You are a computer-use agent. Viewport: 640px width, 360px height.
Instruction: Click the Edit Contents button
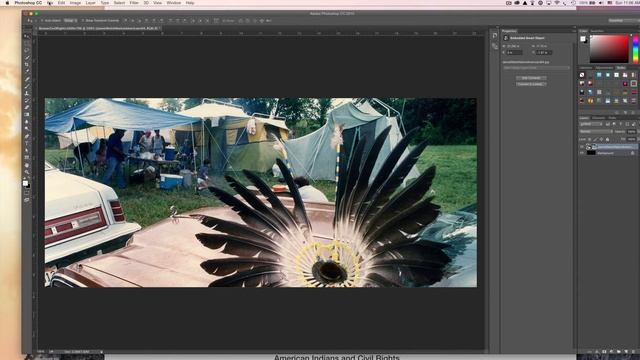(531, 78)
